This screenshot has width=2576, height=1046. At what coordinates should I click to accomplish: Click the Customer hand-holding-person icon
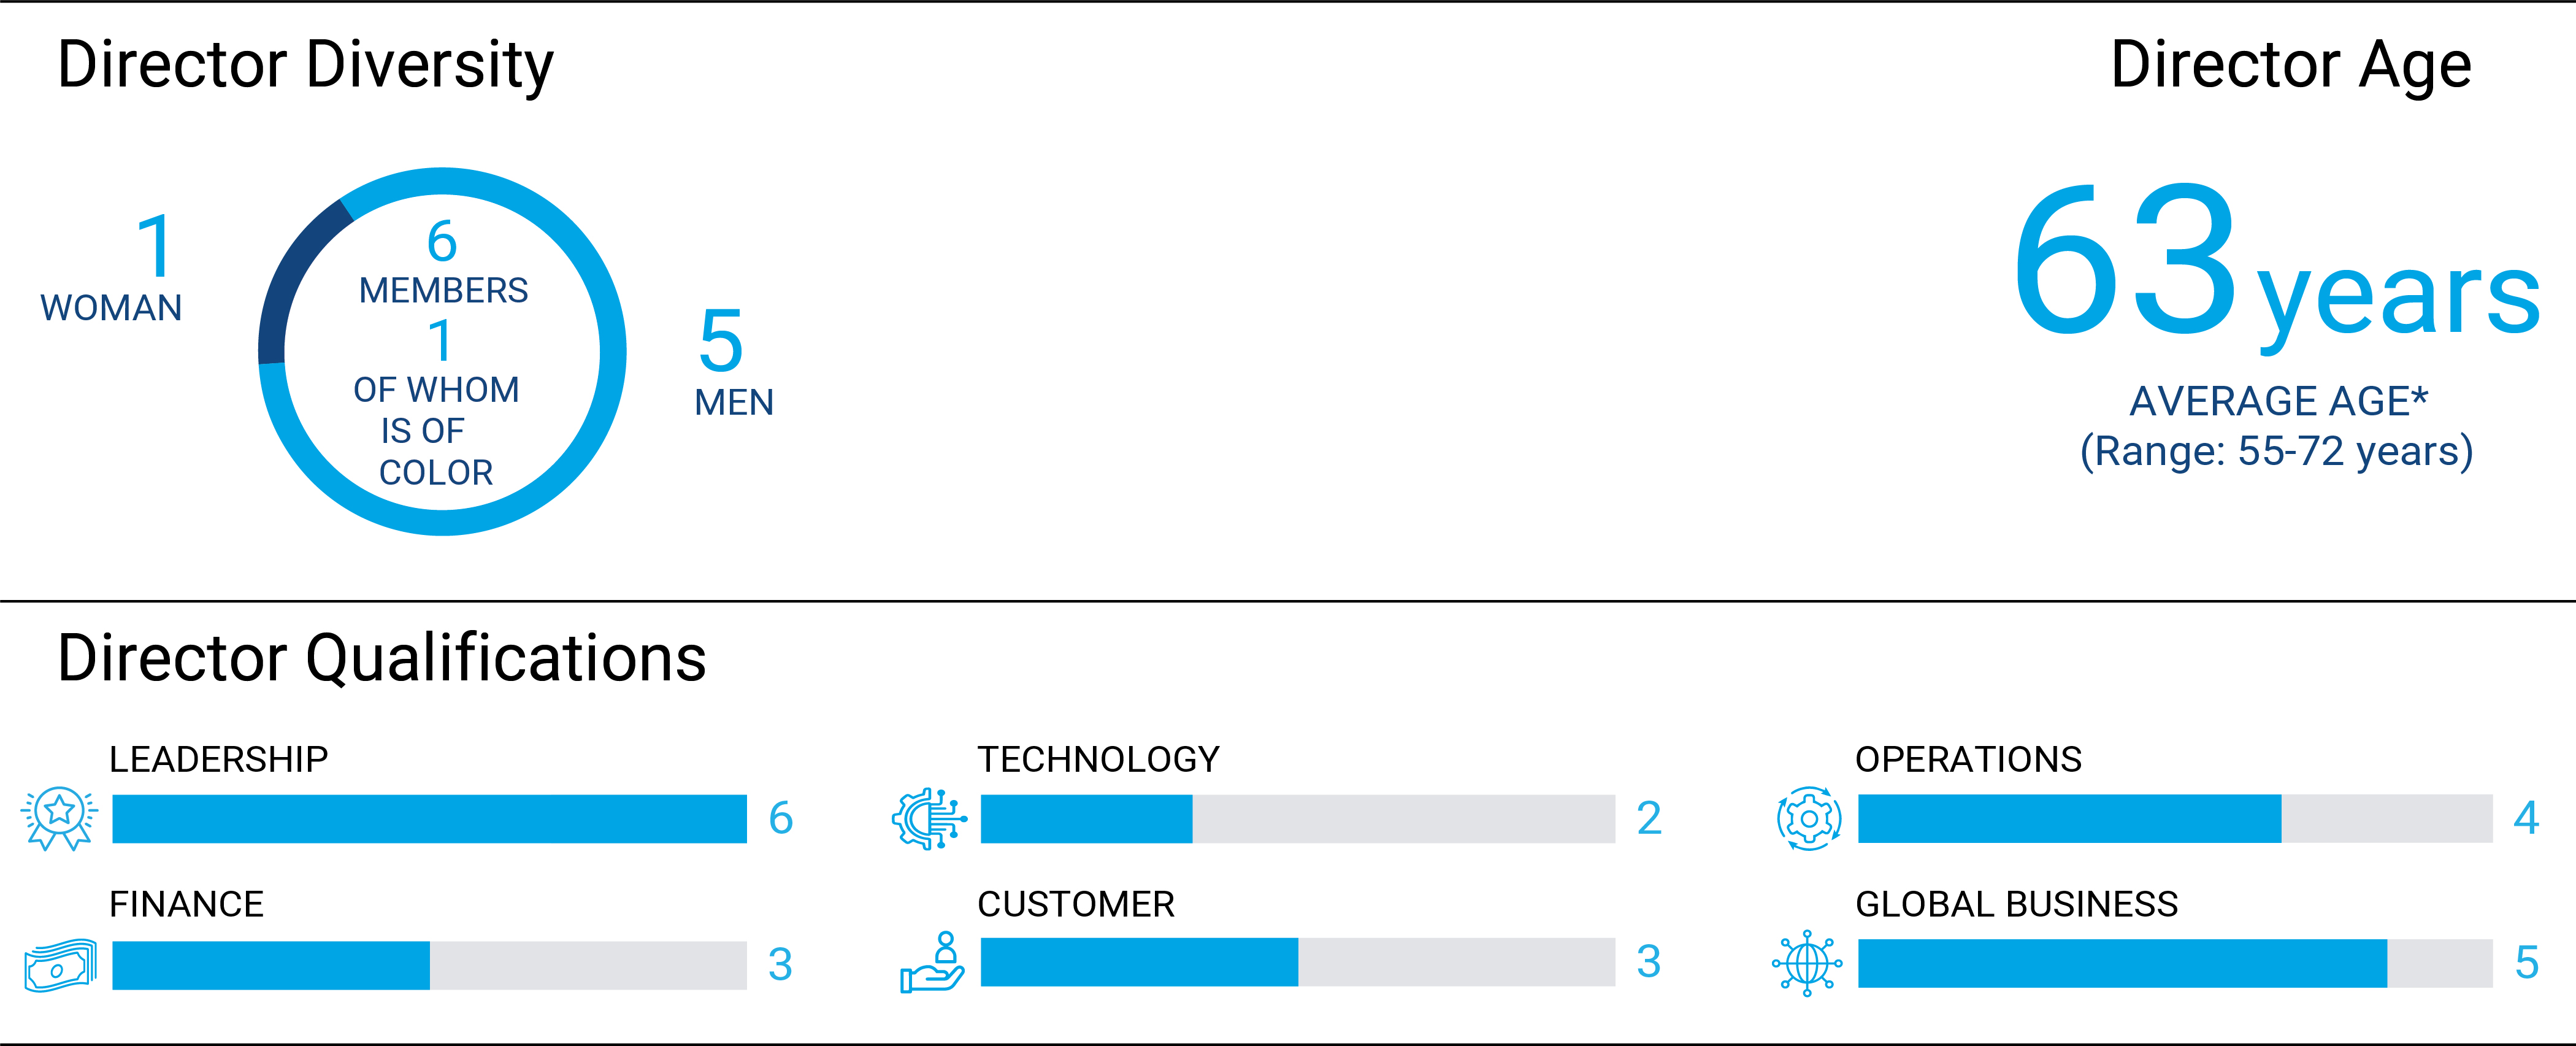click(933, 962)
